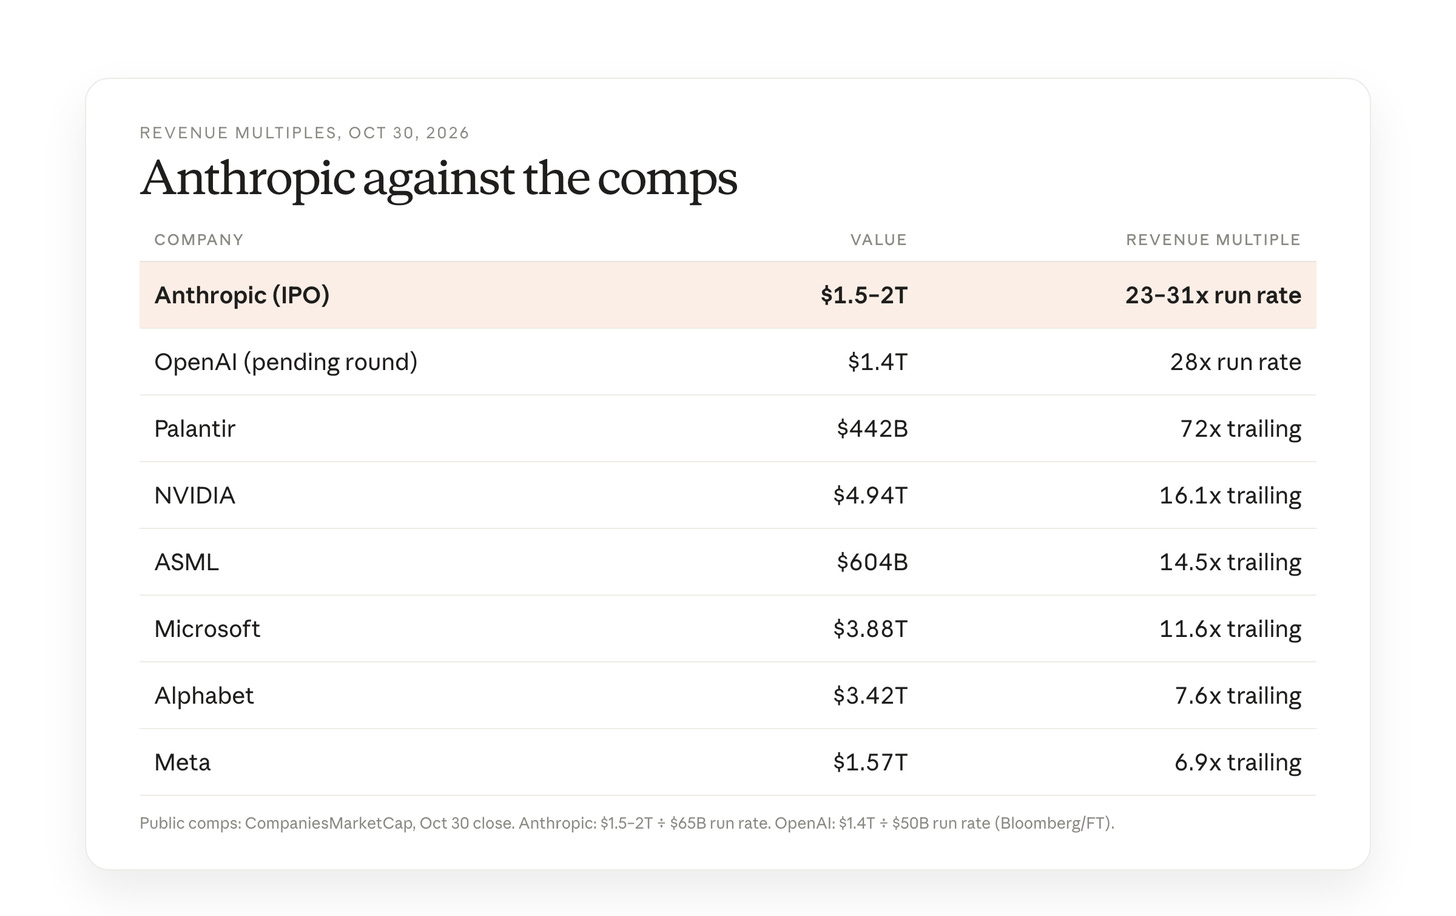
Task: Click Palantir's 72x trailing multiple
Action: (1240, 429)
